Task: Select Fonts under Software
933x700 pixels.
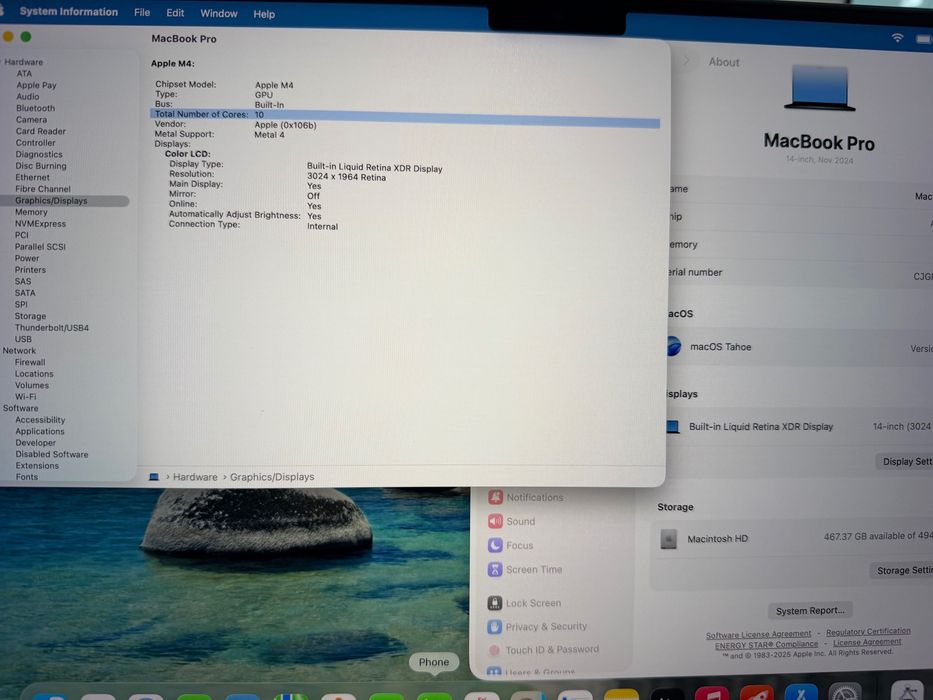Action: point(26,477)
